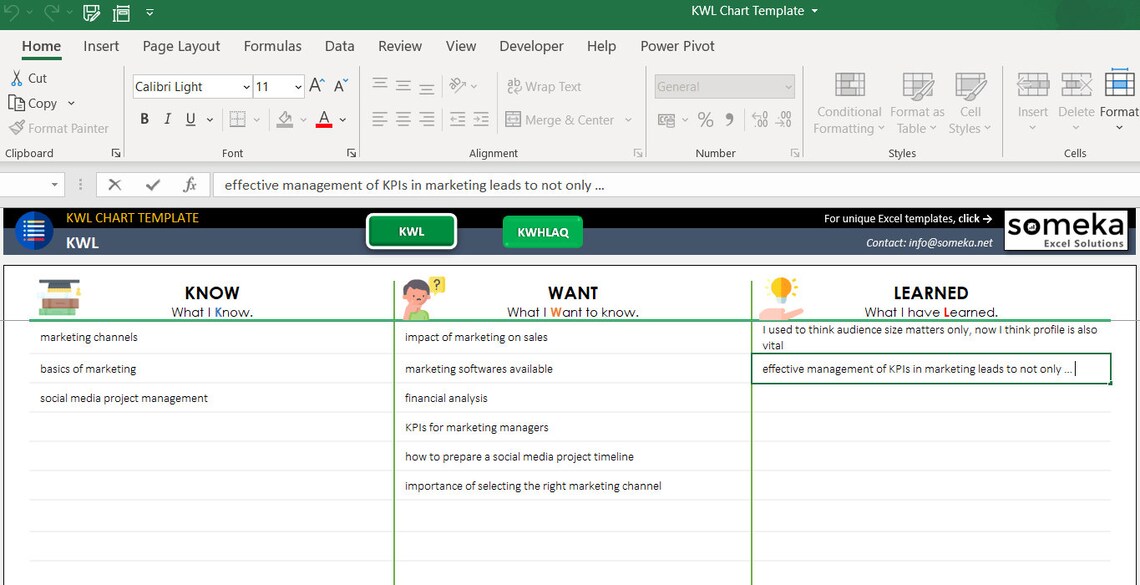Open the Data ribbon tab
The height and width of the screenshot is (585, 1140).
[x=339, y=46]
